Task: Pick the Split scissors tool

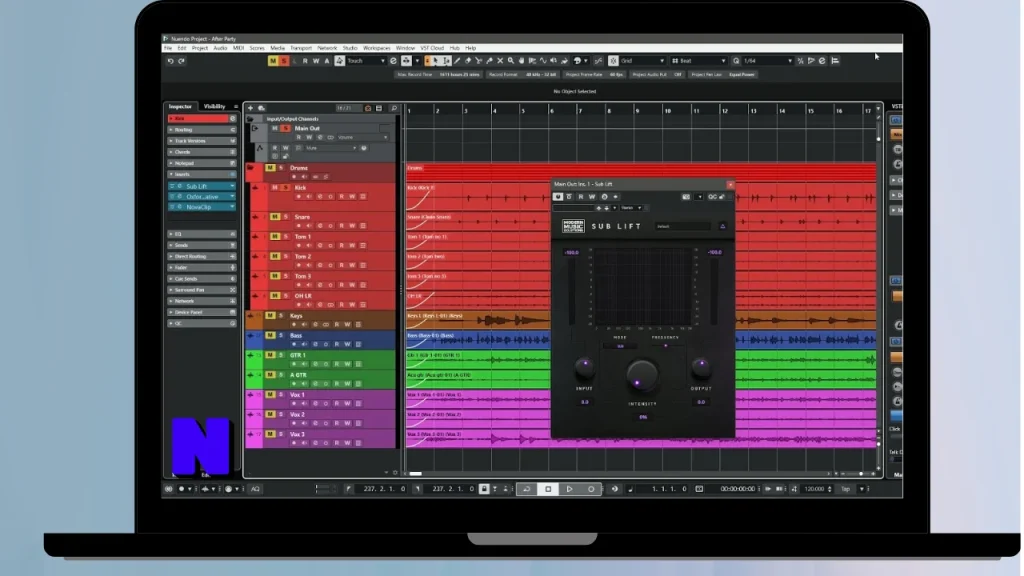Action: coord(479,61)
